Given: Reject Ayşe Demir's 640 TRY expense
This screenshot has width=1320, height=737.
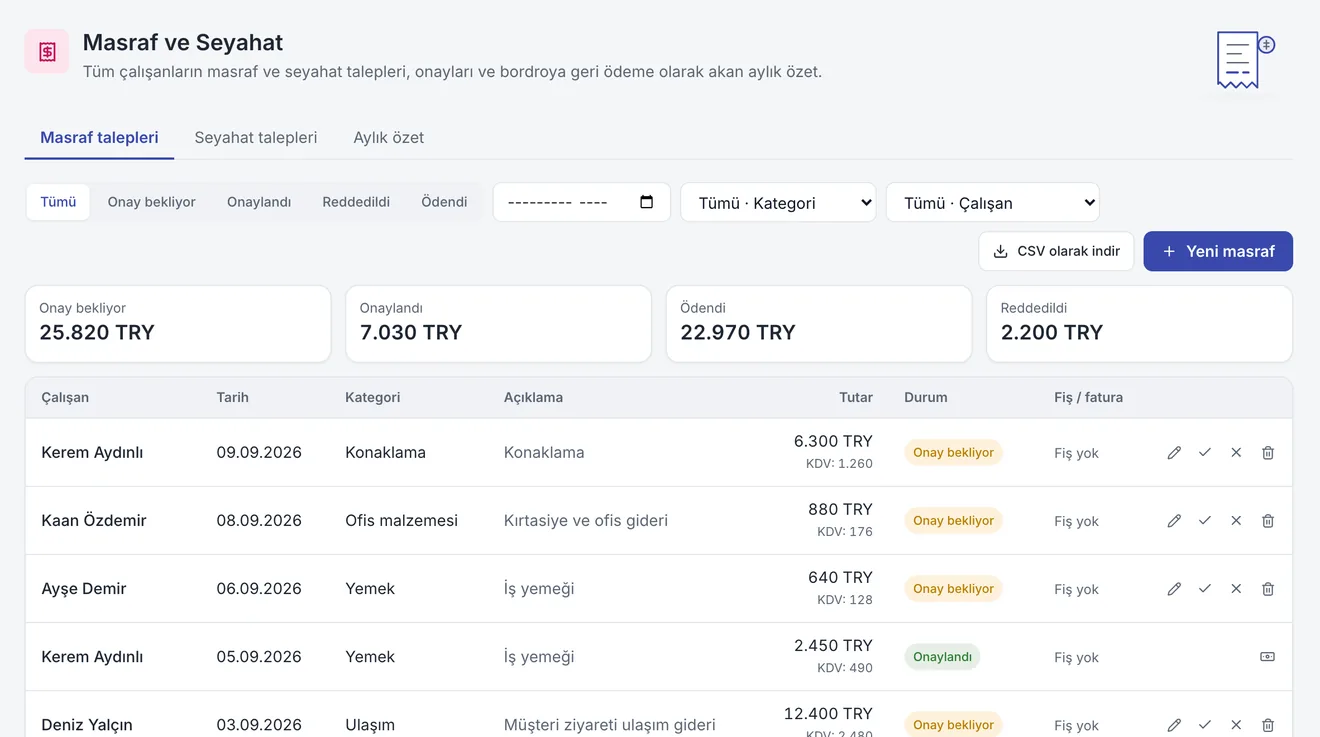Looking at the screenshot, I should (x=1236, y=589).
